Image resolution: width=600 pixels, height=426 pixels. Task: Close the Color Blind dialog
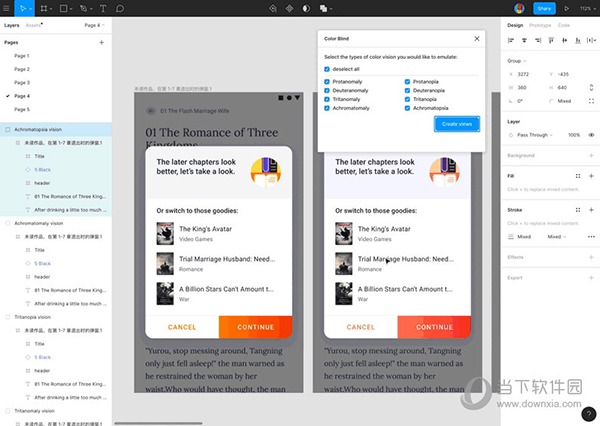476,39
